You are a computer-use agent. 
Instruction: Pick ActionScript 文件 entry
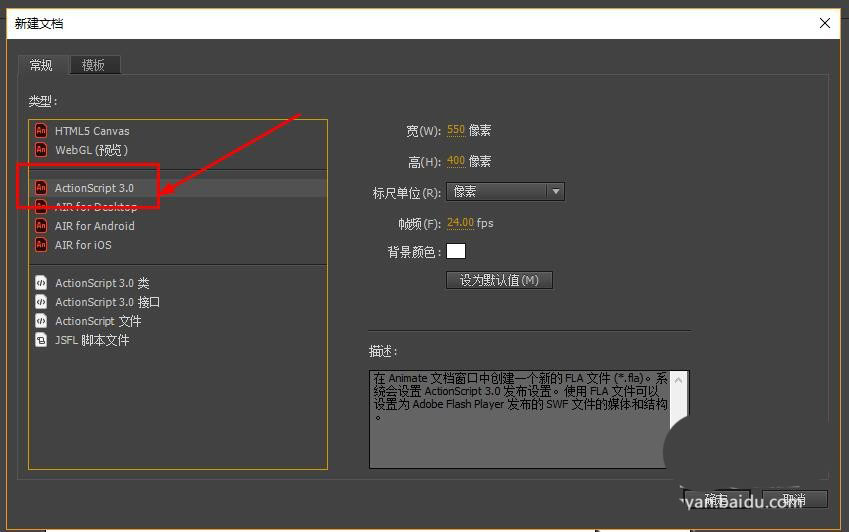click(x=178, y=321)
